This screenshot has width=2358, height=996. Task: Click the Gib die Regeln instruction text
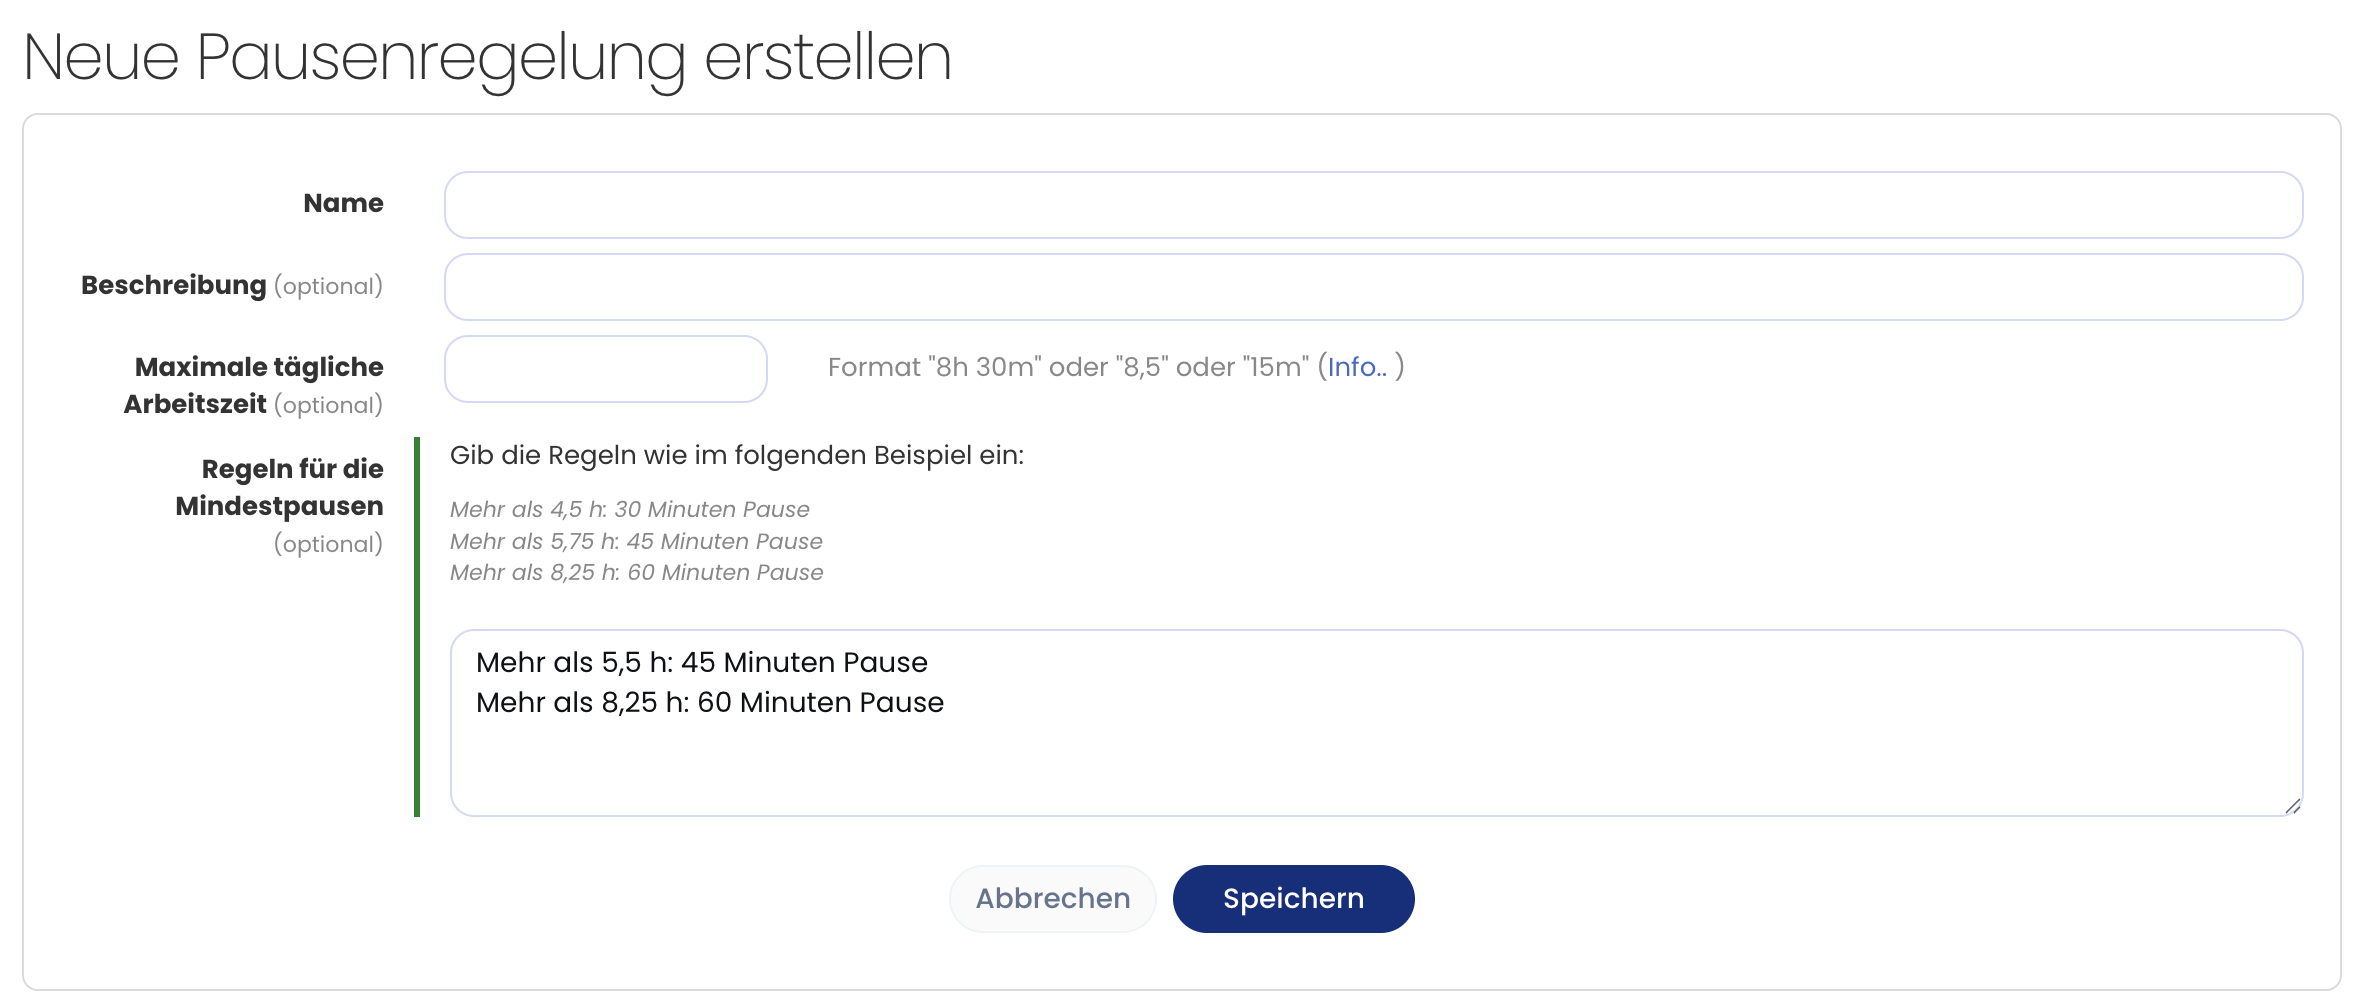coord(736,455)
